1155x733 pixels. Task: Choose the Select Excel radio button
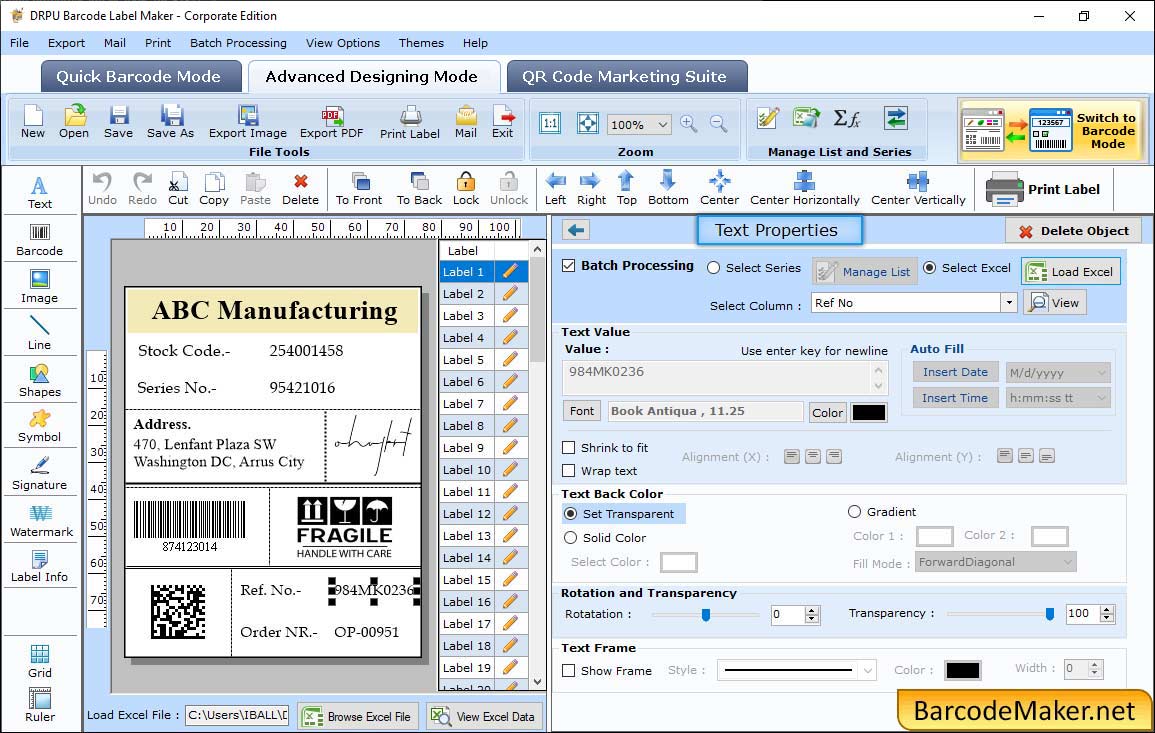click(x=930, y=268)
